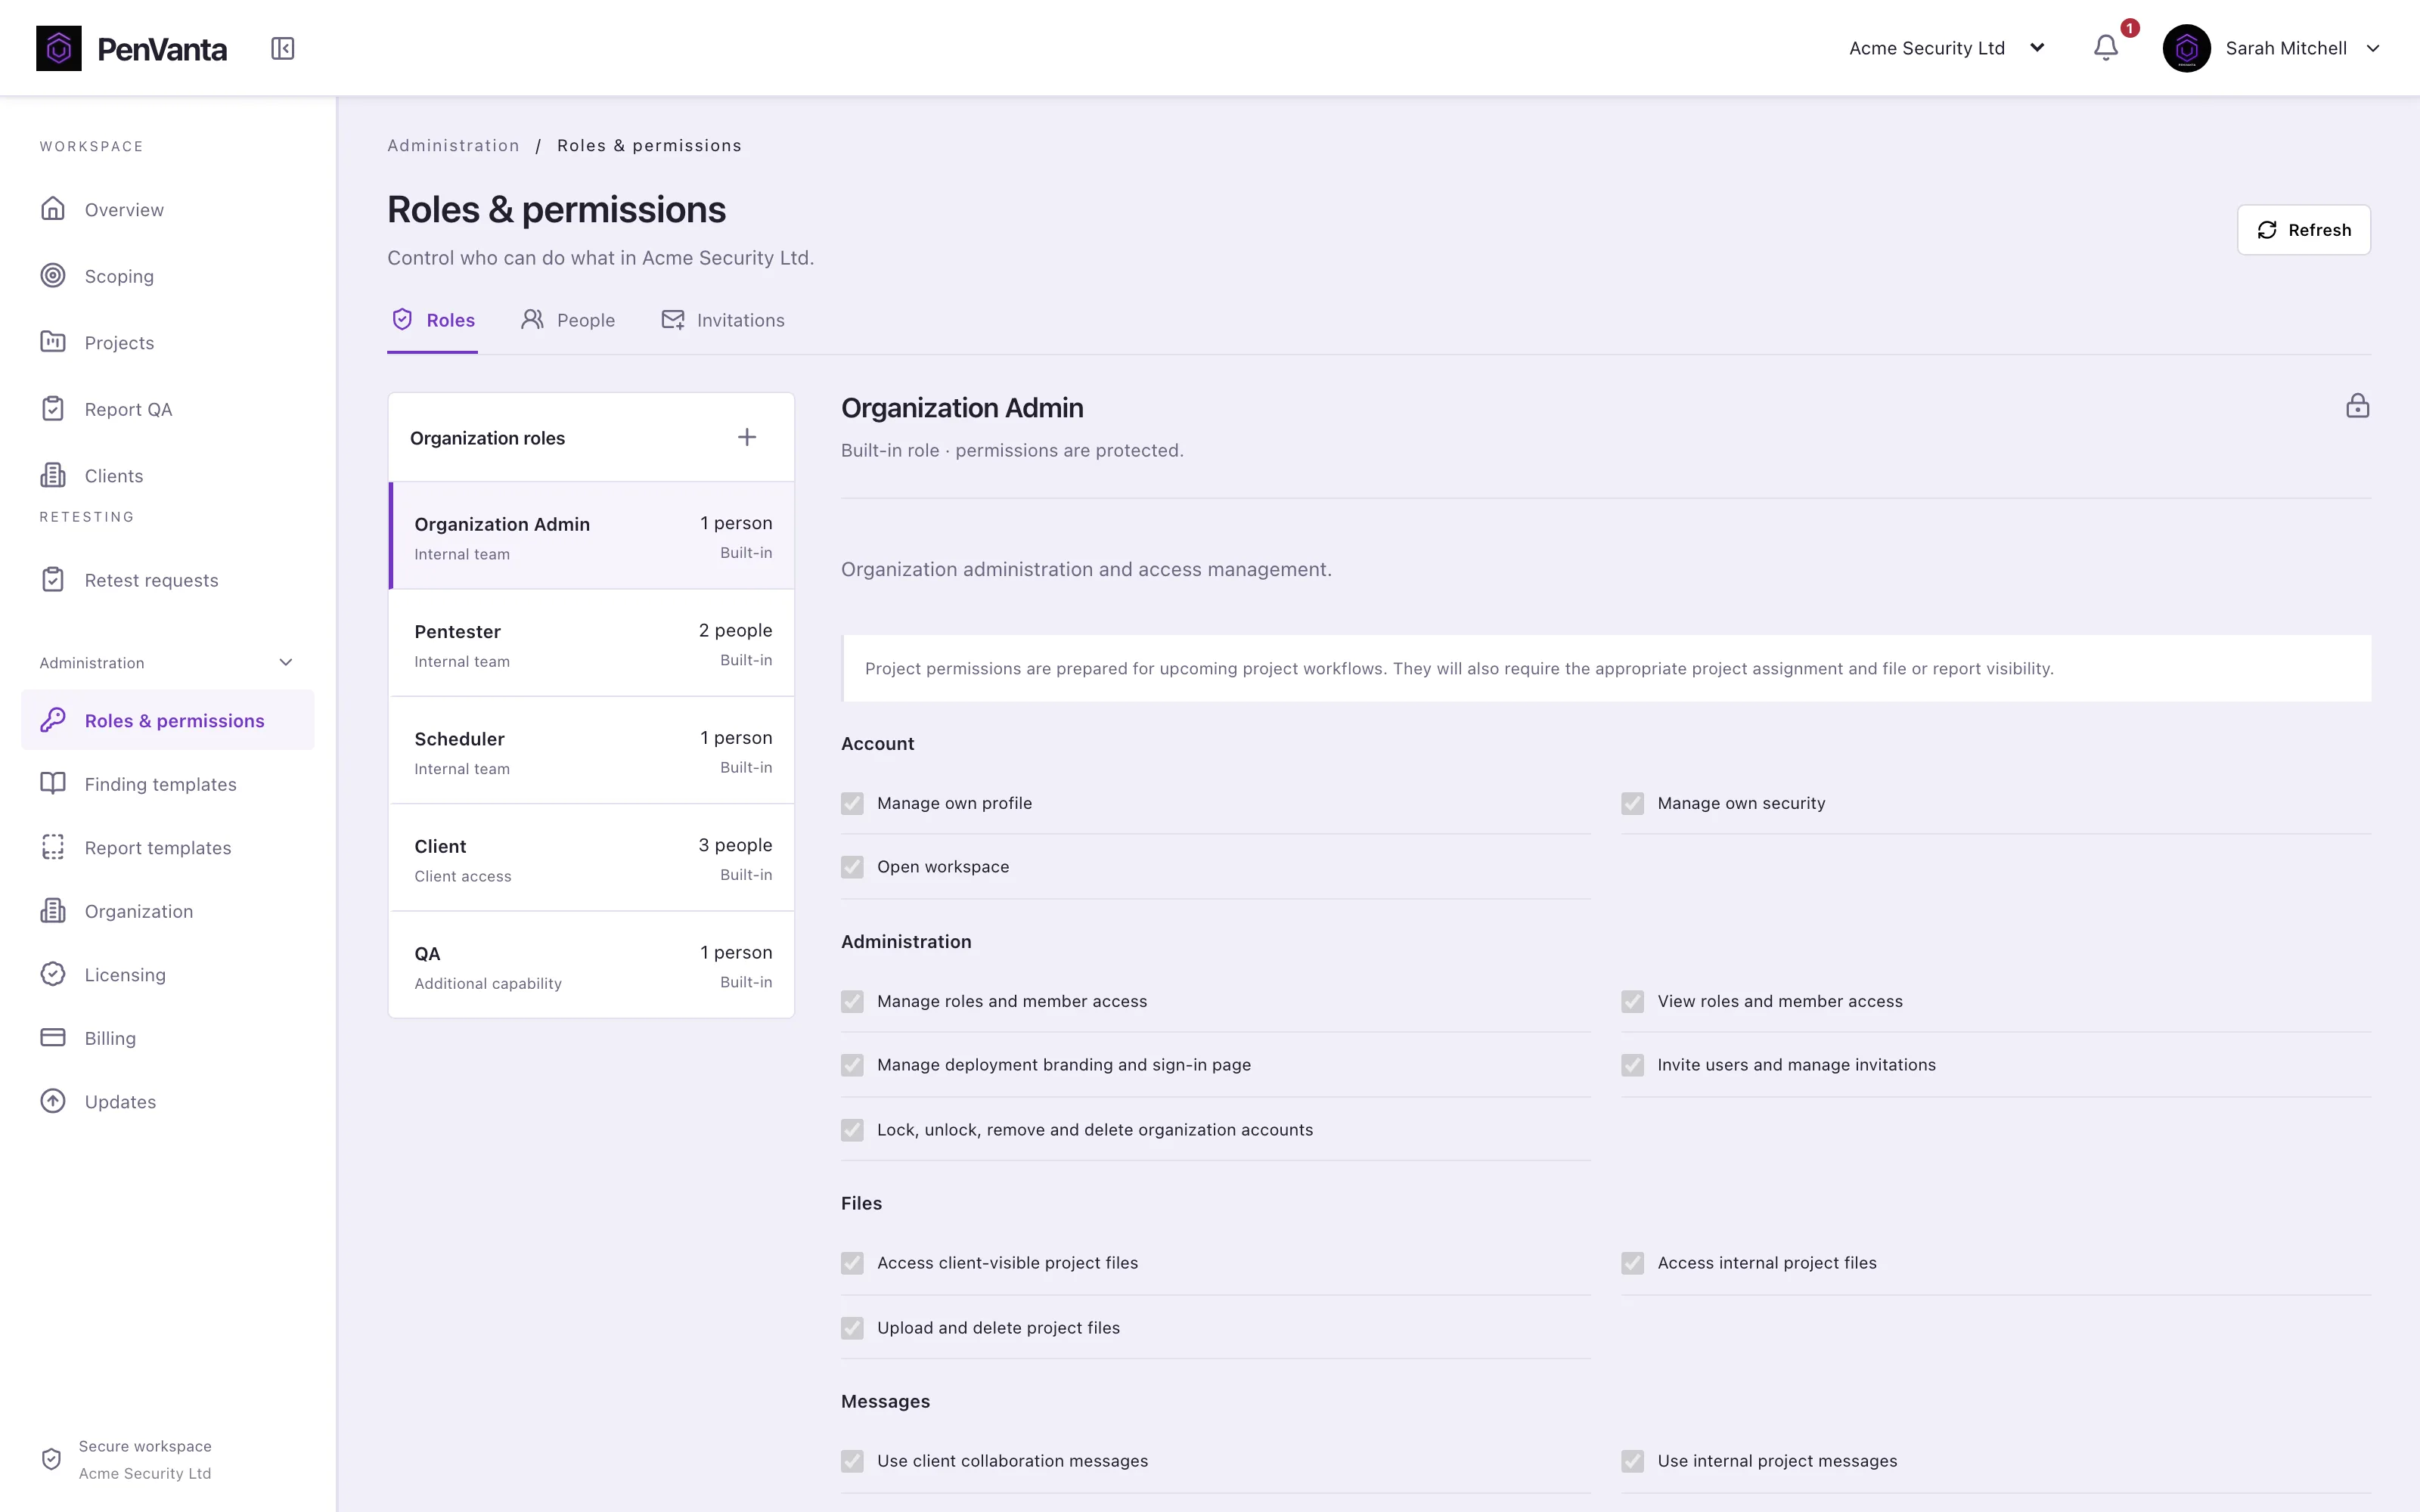Viewport: 2420px width, 1512px height.
Task: Toggle Manage own security checkbox
Action: [1632, 803]
